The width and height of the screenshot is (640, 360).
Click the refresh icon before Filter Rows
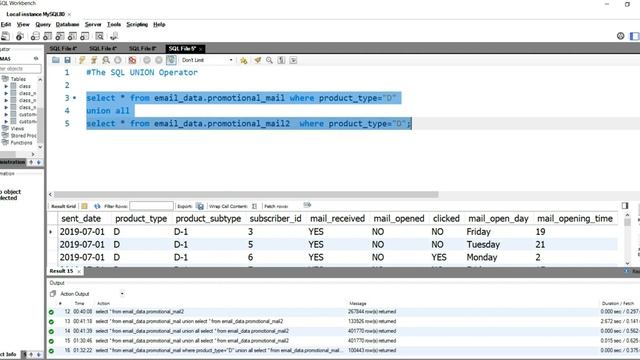pos(97,206)
